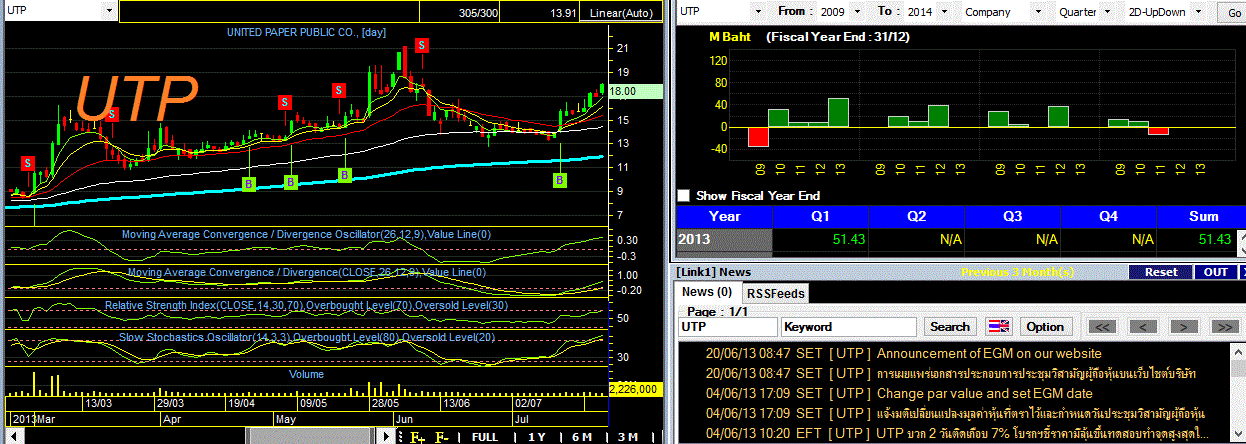
Task: Click the red 2009 Q1 loss bar
Action: [x=758, y=136]
